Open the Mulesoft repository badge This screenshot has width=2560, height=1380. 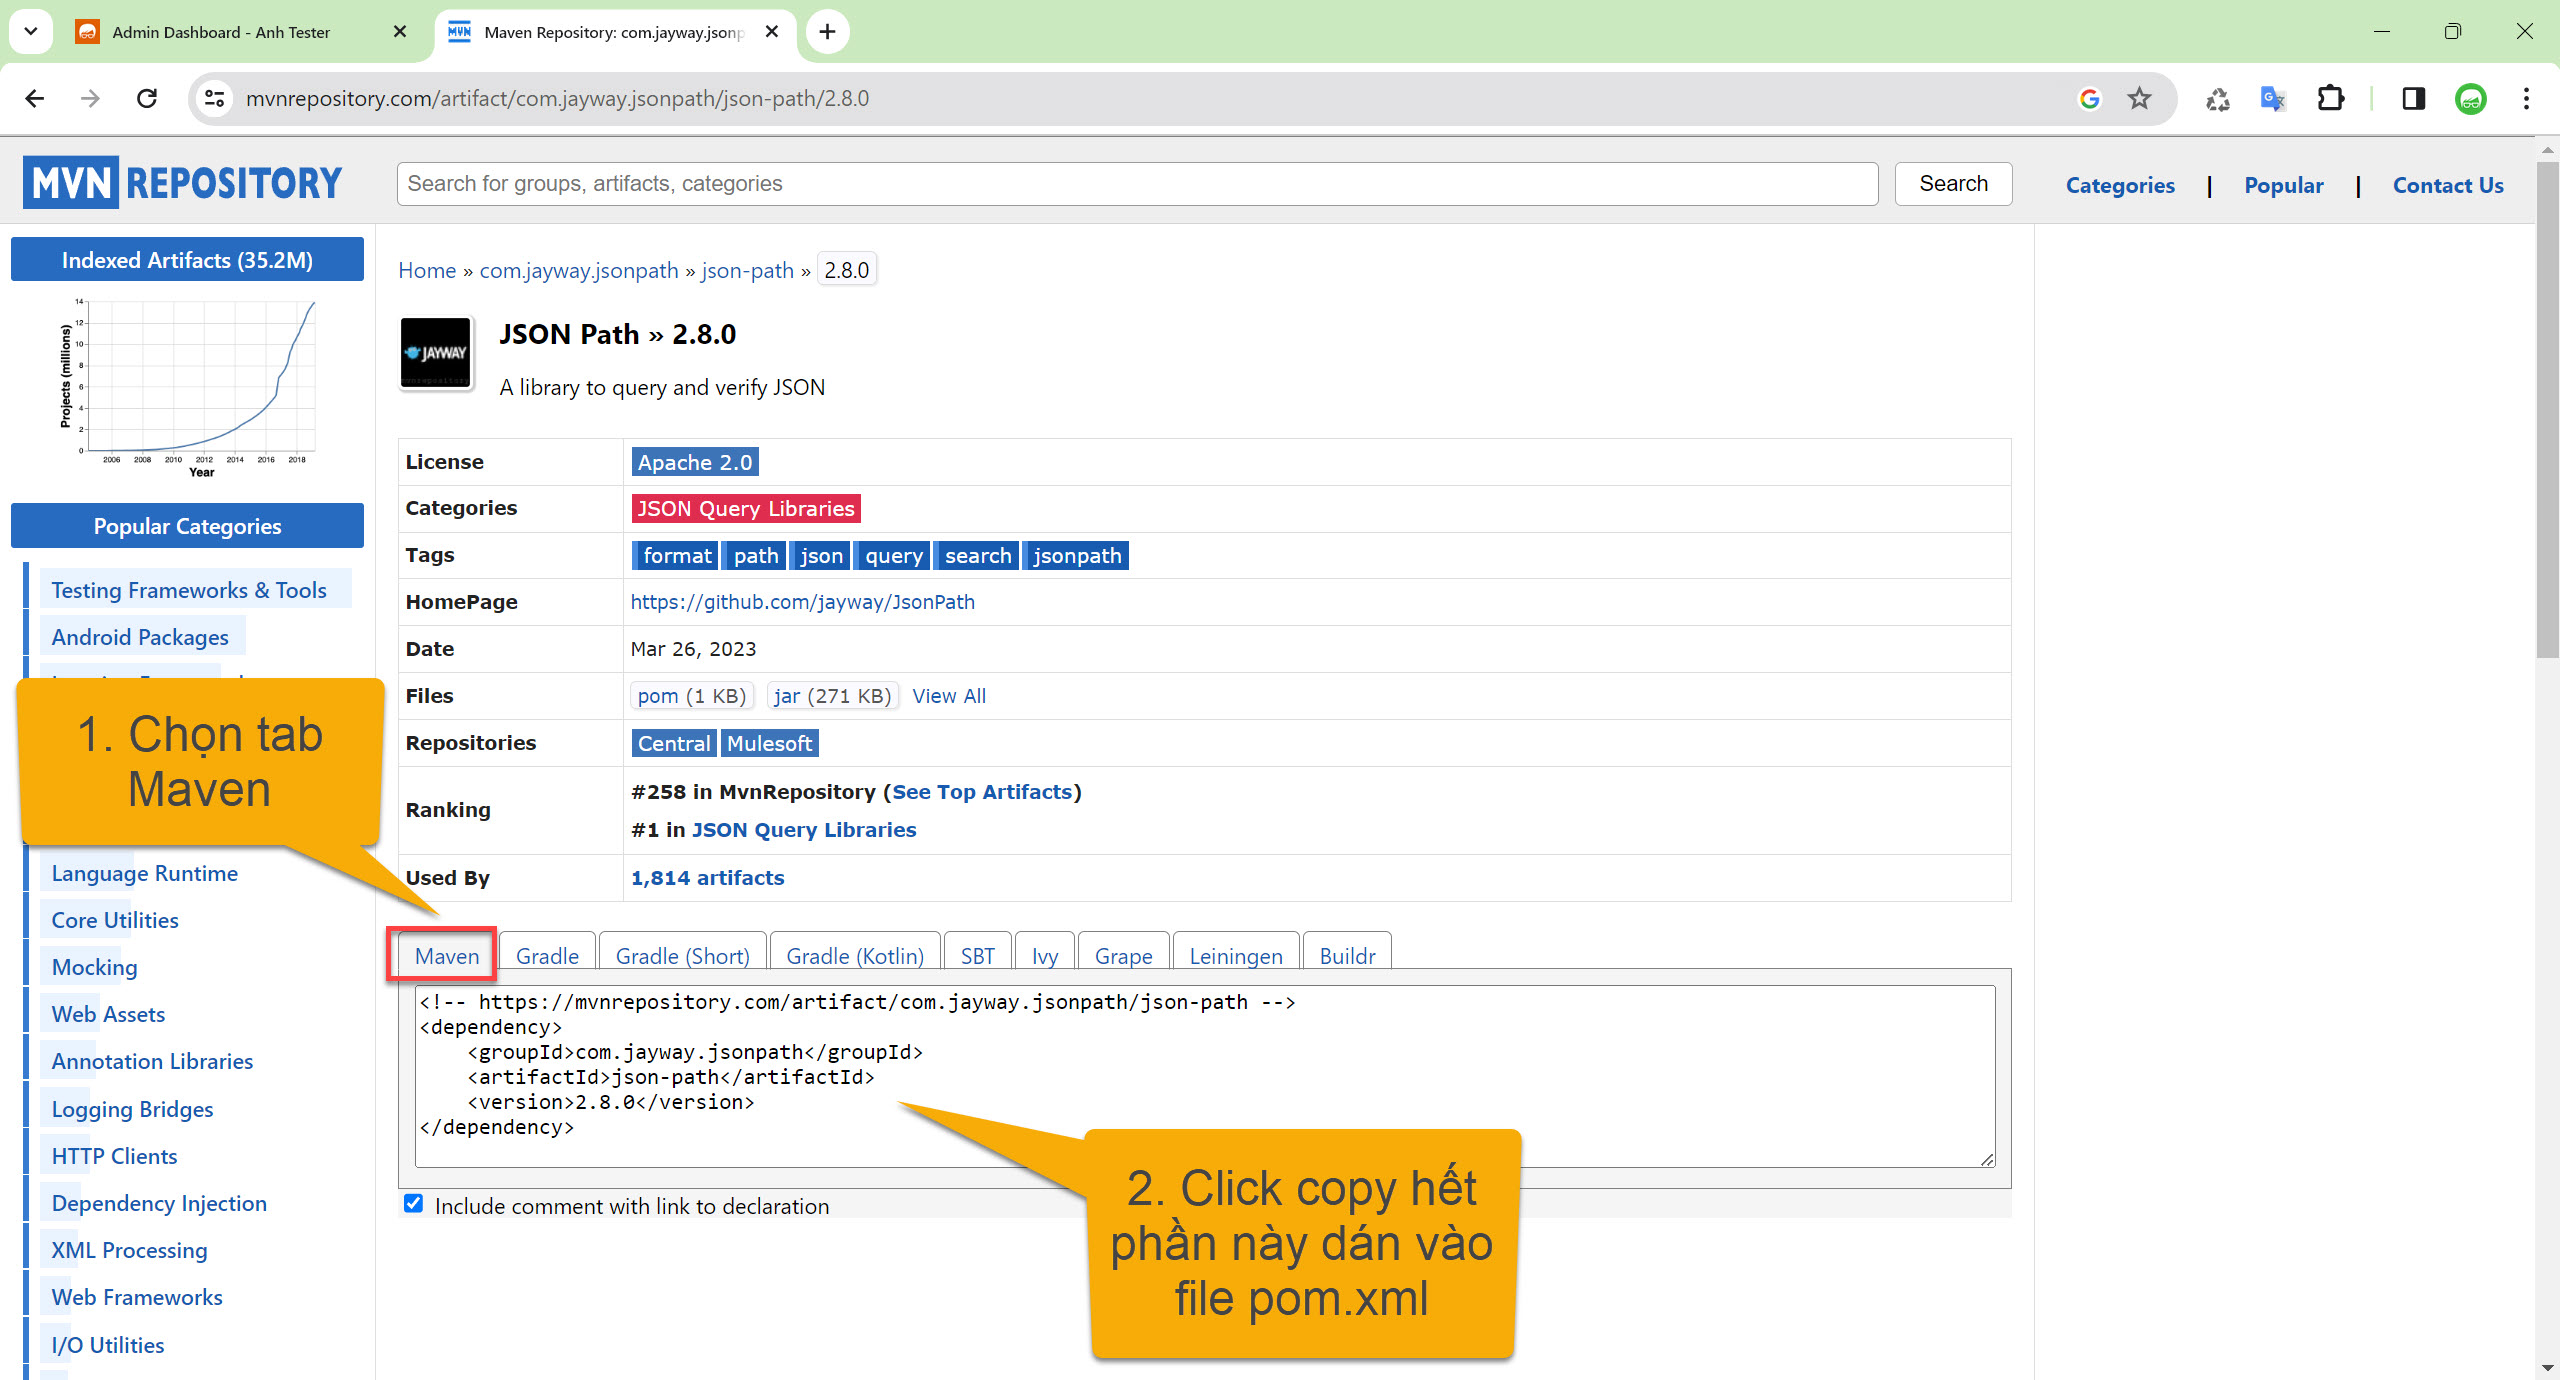coord(769,743)
